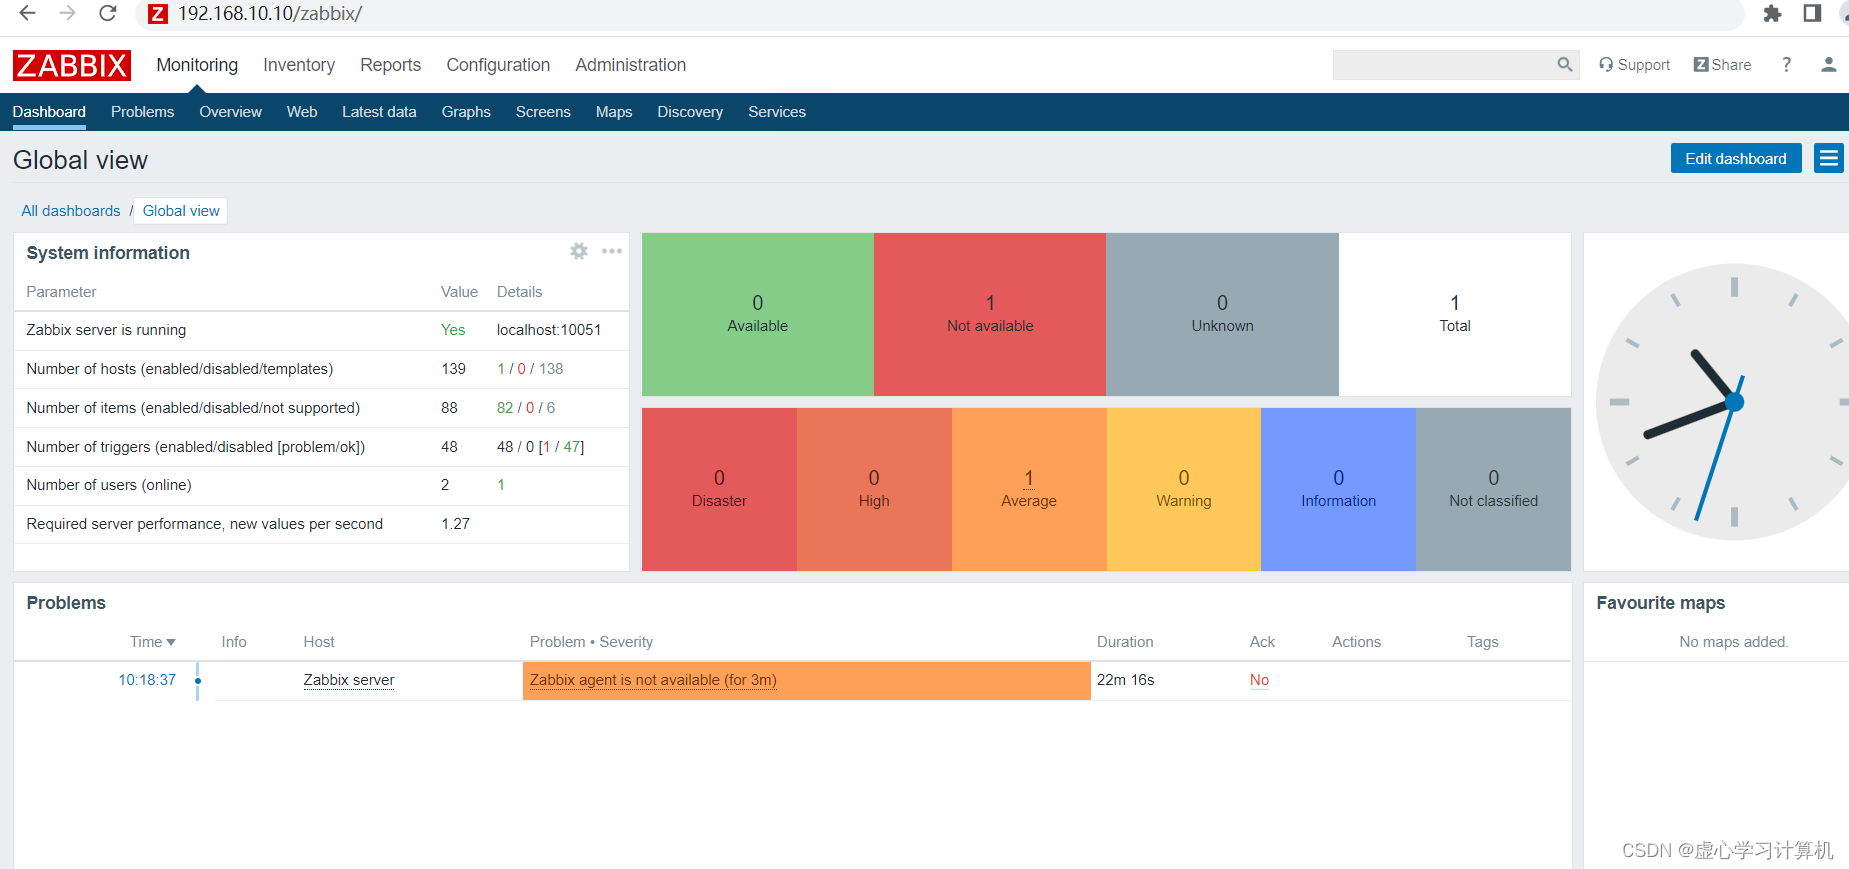
Task: Click the Share link
Action: (x=1723, y=65)
